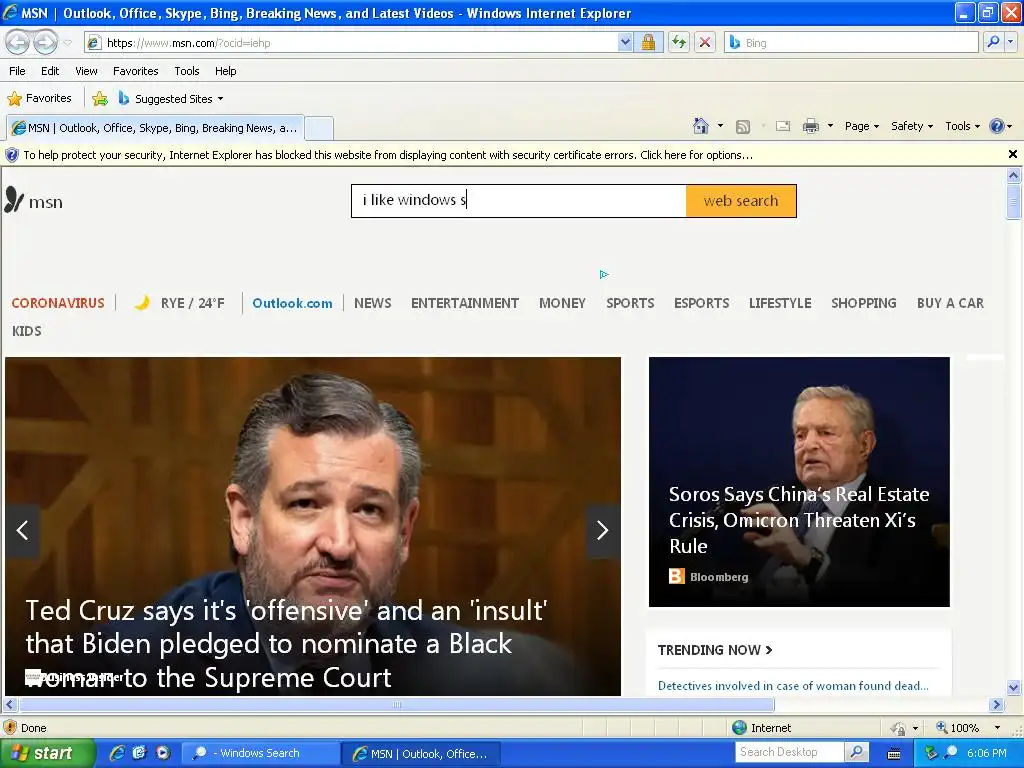
Task: Click in the MSN search text field
Action: pyautogui.click(x=519, y=200)
